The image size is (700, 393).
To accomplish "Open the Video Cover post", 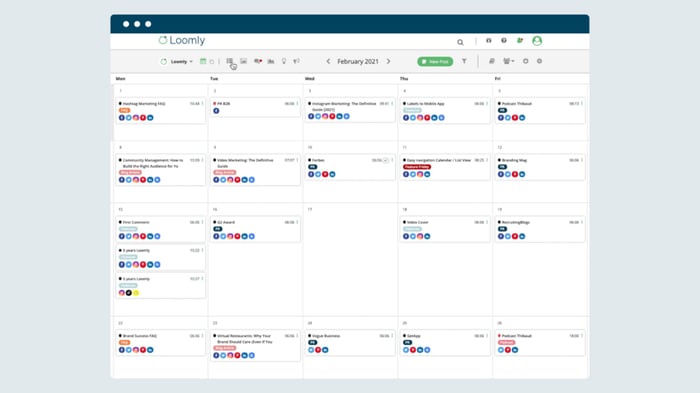I will pos(417,222).
